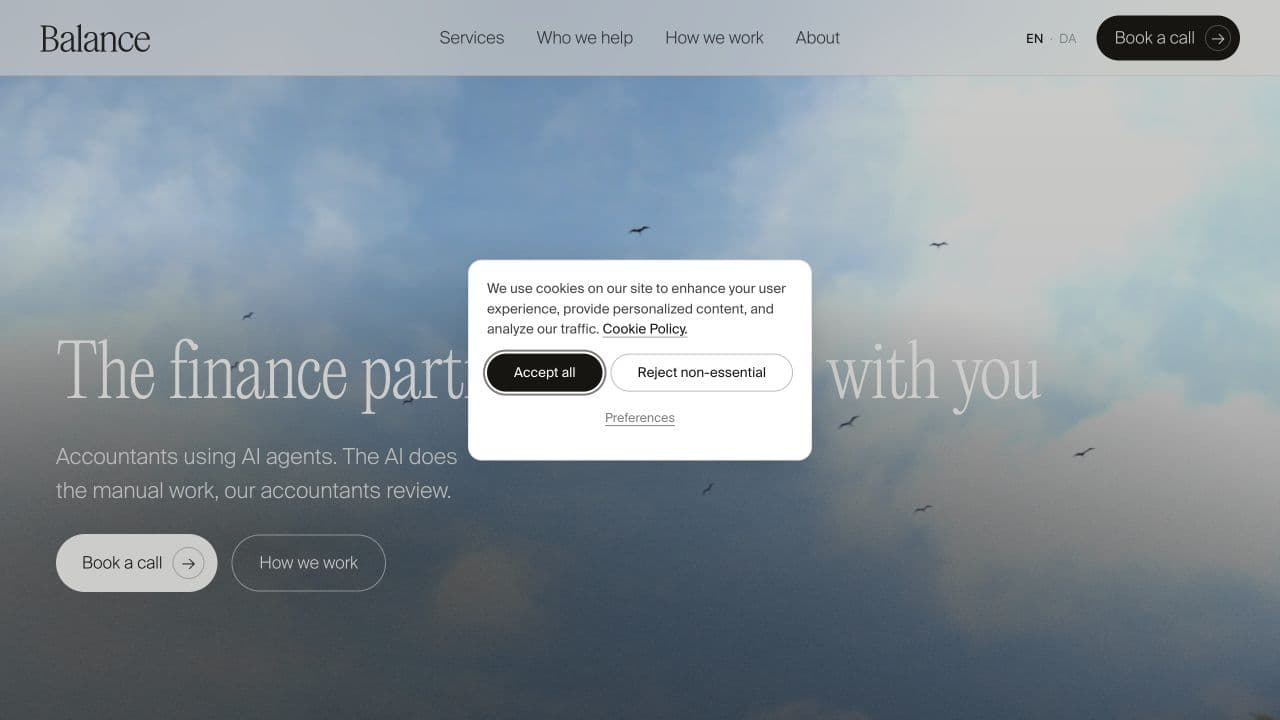Reject non-essential cookies
This screenshot has width=1280, height=720.
pyautogui.click(x=702, y=372)
